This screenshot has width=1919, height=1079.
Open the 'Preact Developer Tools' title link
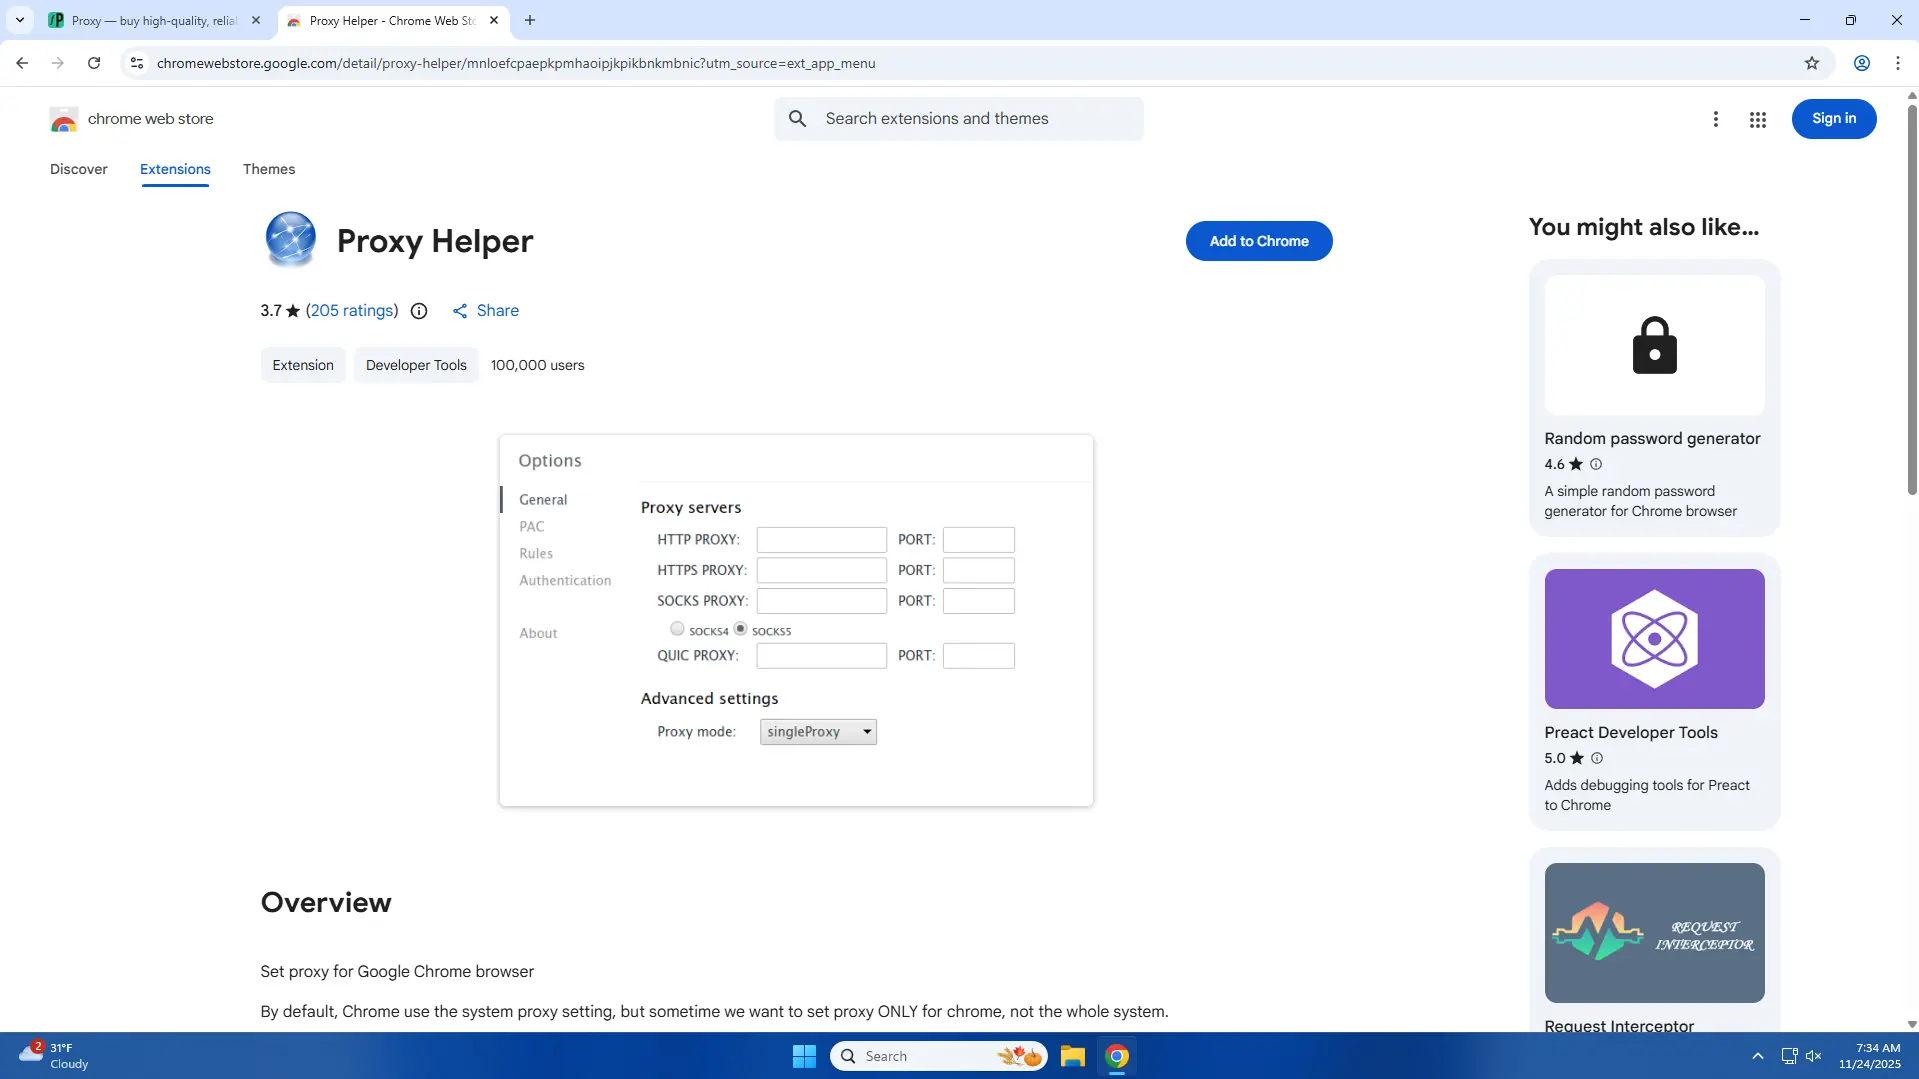pos(1631,733)
